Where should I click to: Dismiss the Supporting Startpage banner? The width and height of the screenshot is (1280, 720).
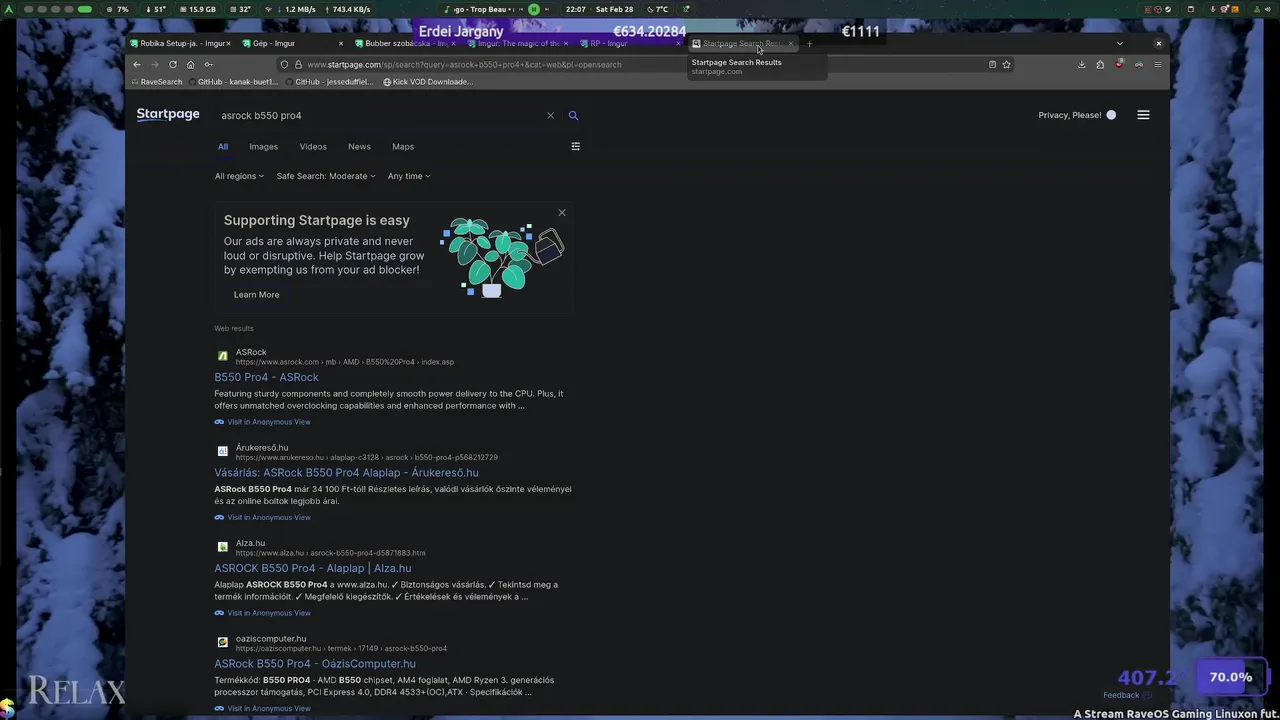[562, 212]
